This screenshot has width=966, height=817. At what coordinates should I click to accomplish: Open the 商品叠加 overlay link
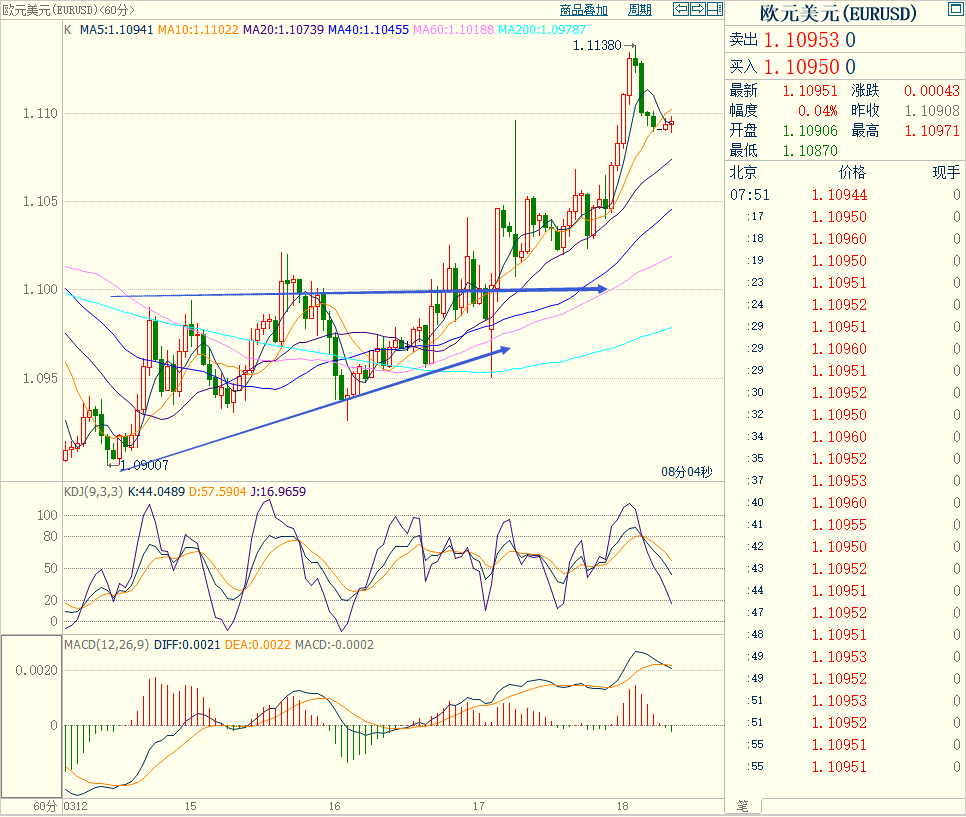(583, 10)
